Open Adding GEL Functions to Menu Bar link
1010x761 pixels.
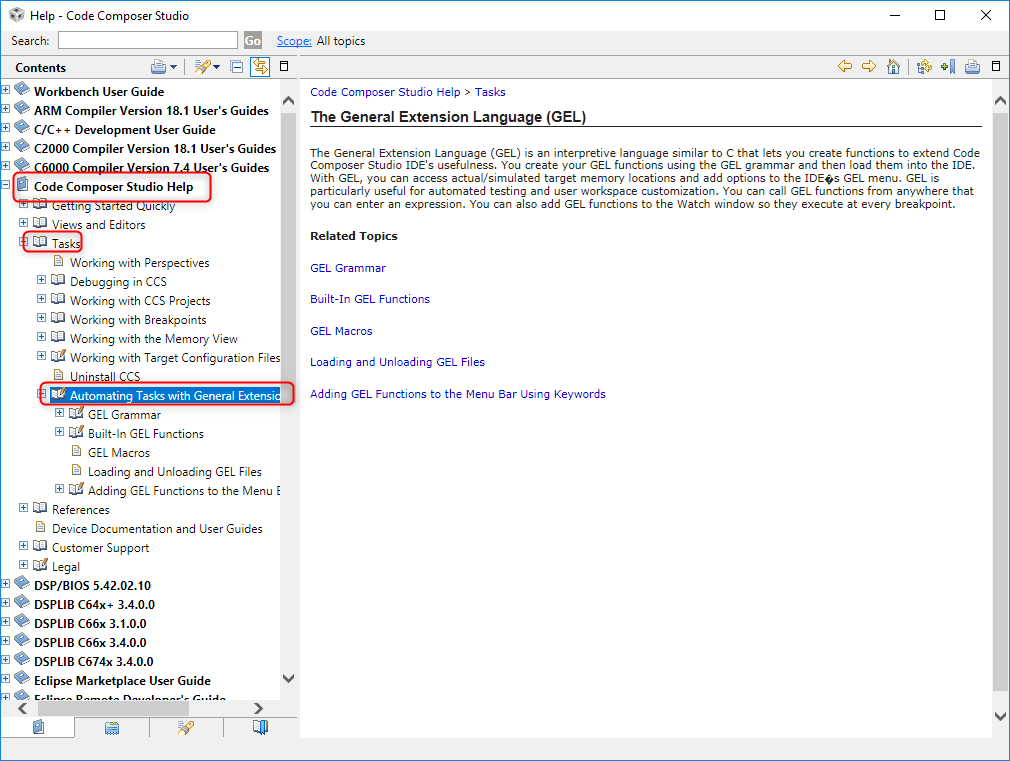pos(458,394)
